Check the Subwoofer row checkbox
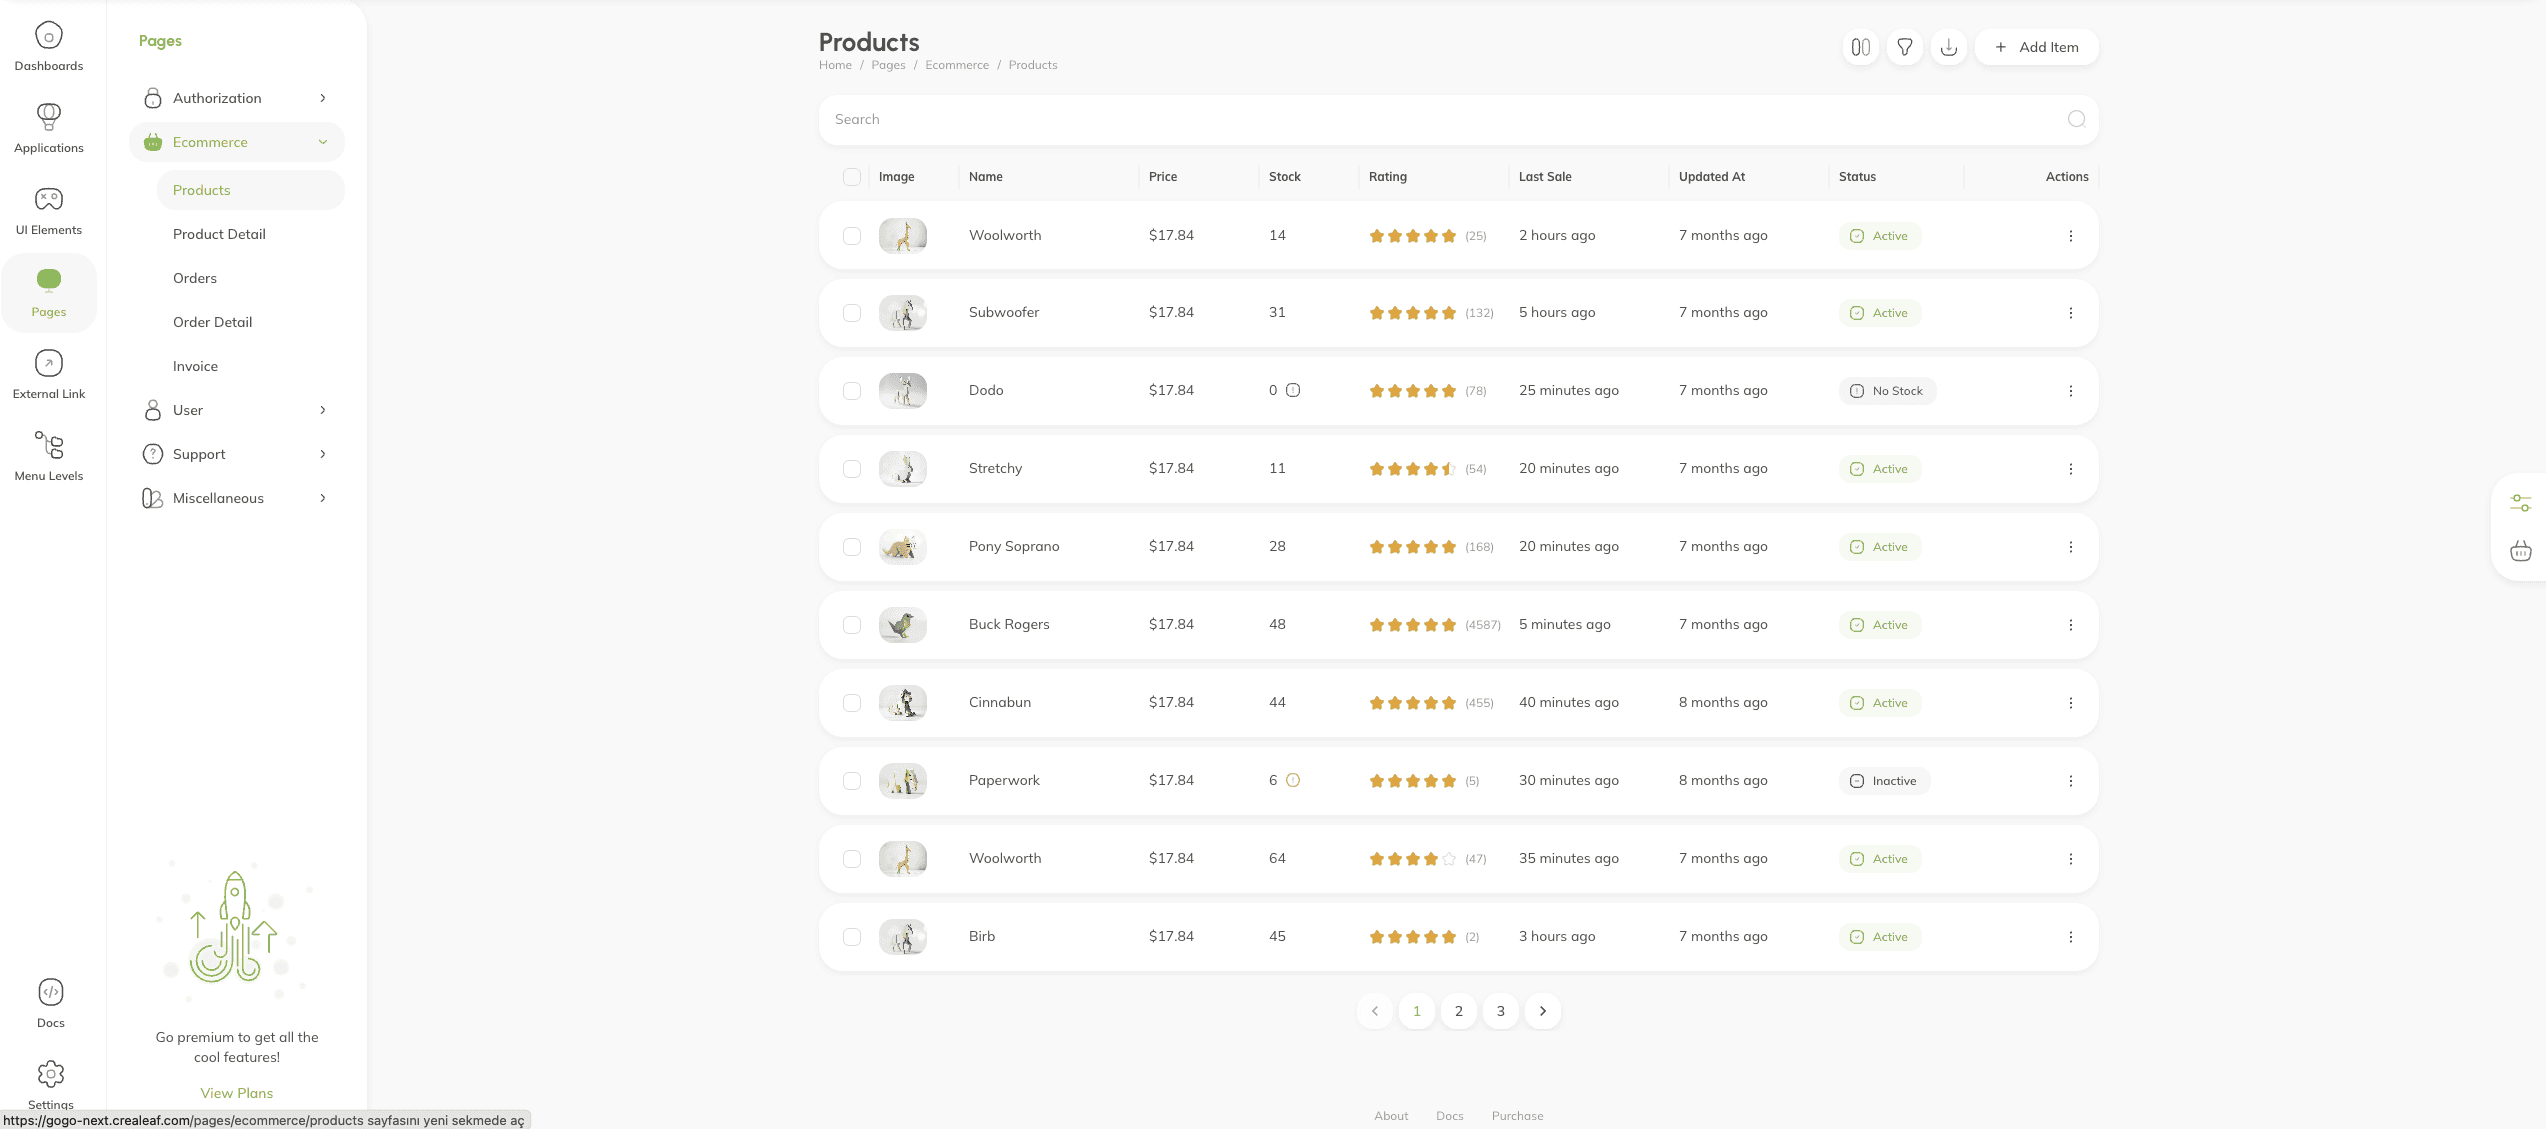Screen dimensions: 2546x1129 coord(852,313)
